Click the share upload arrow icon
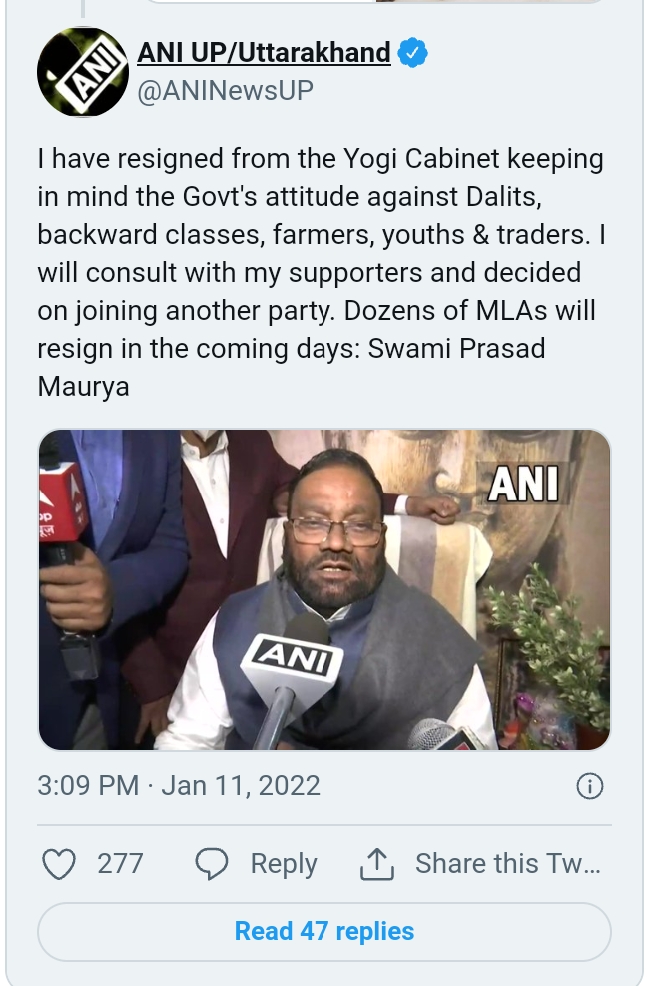 click(377, 863)
